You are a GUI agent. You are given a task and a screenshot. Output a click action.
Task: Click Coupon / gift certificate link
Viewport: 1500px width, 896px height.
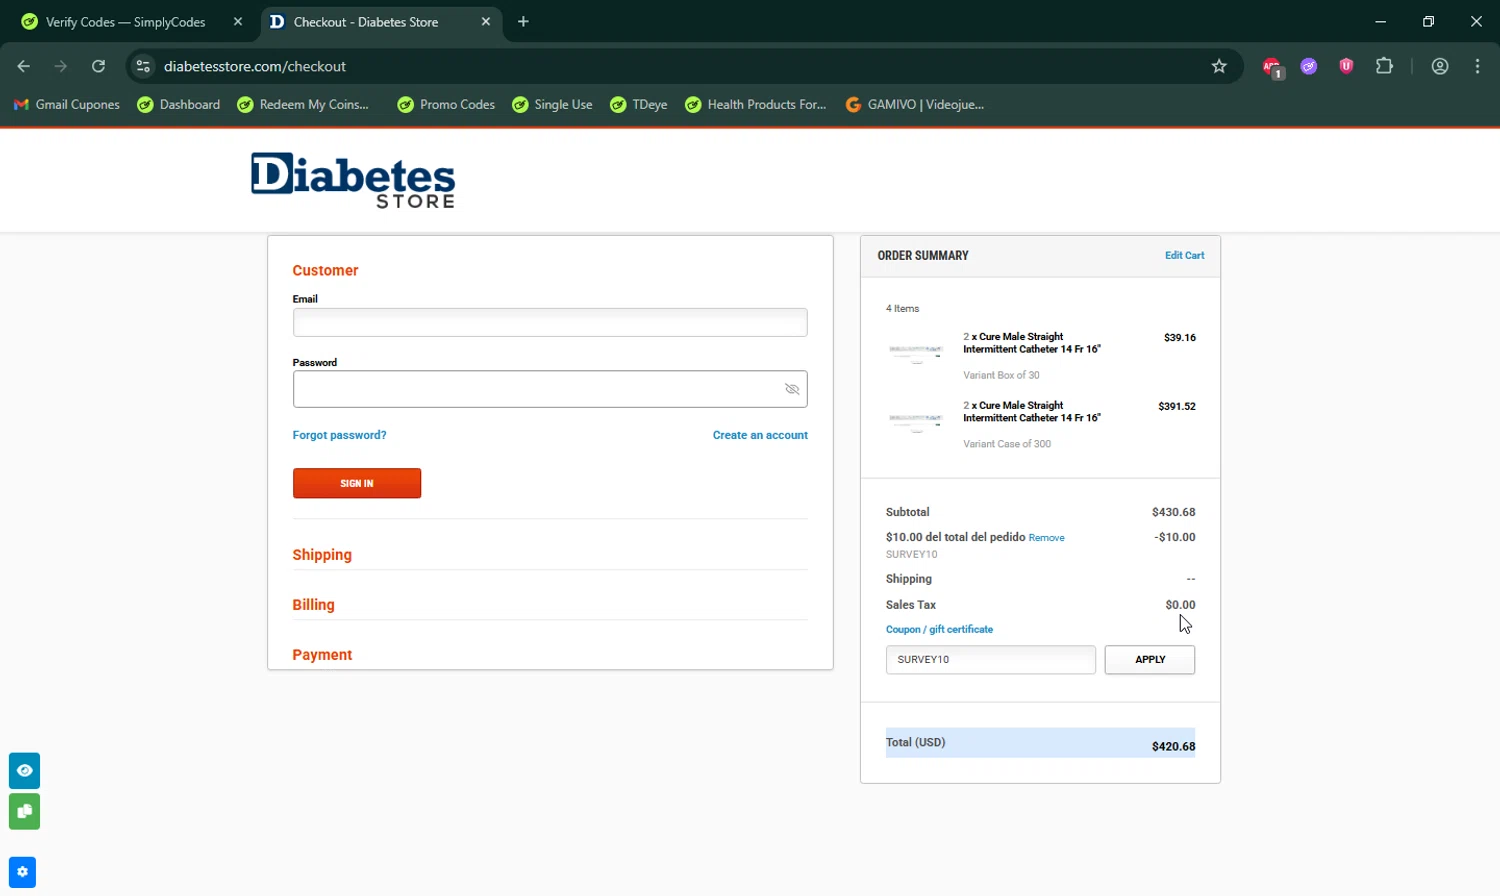939,629
